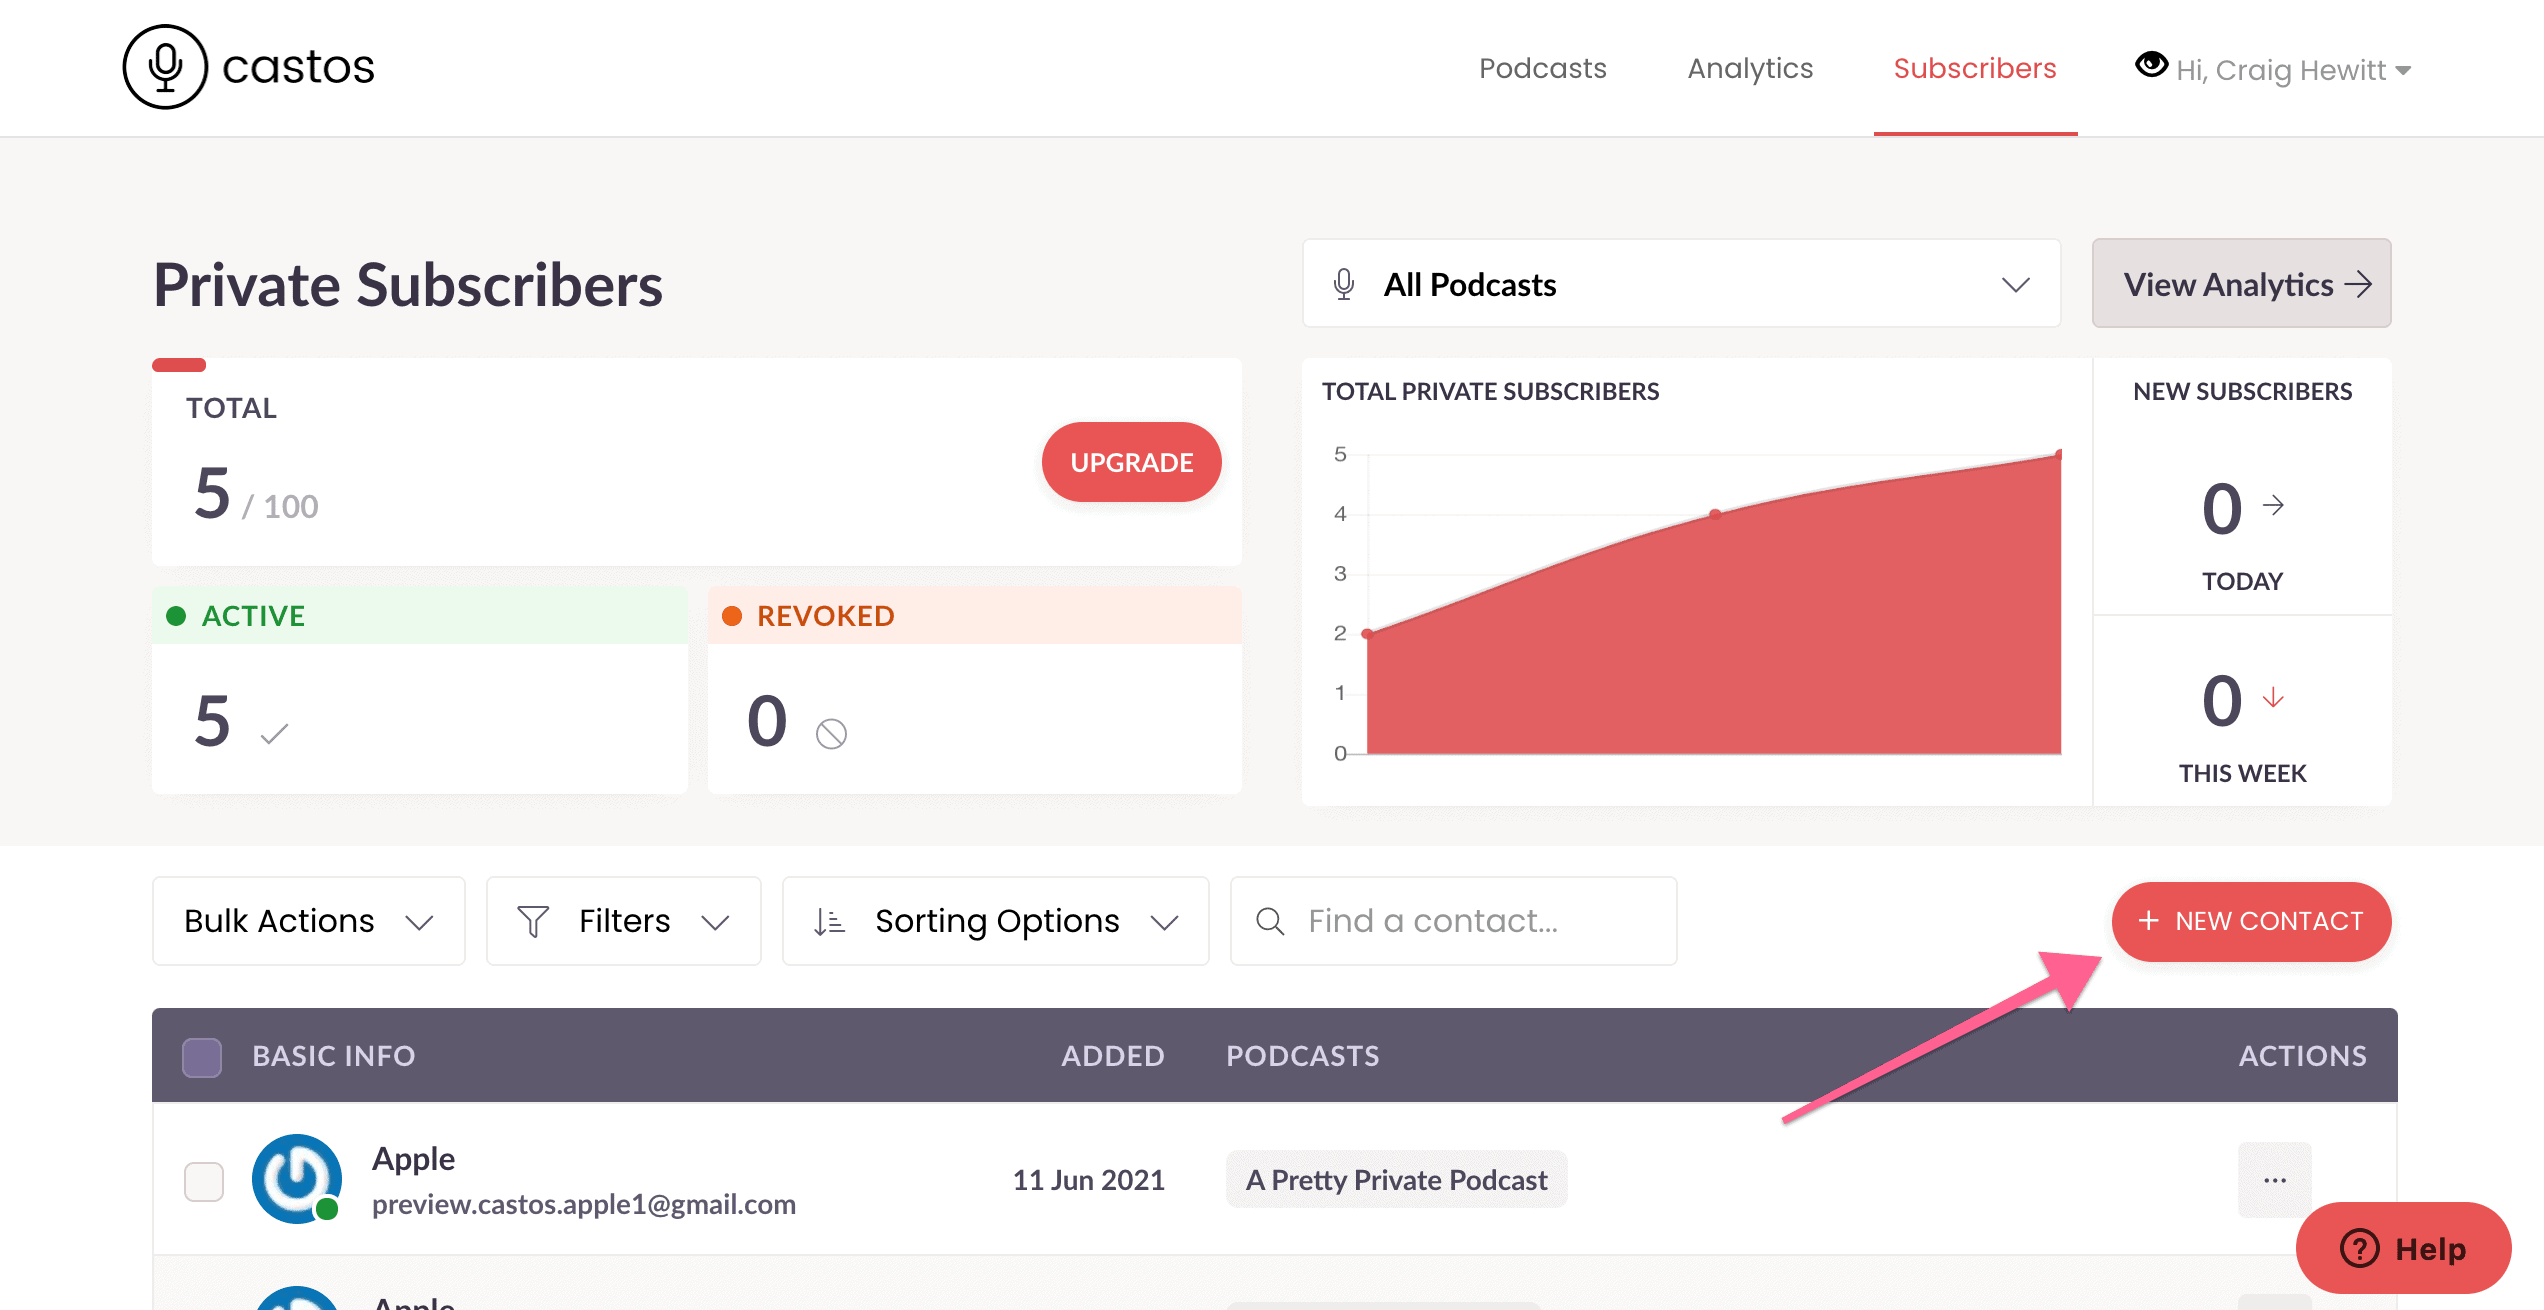Click the Apple subscriber avatar

296,1179
